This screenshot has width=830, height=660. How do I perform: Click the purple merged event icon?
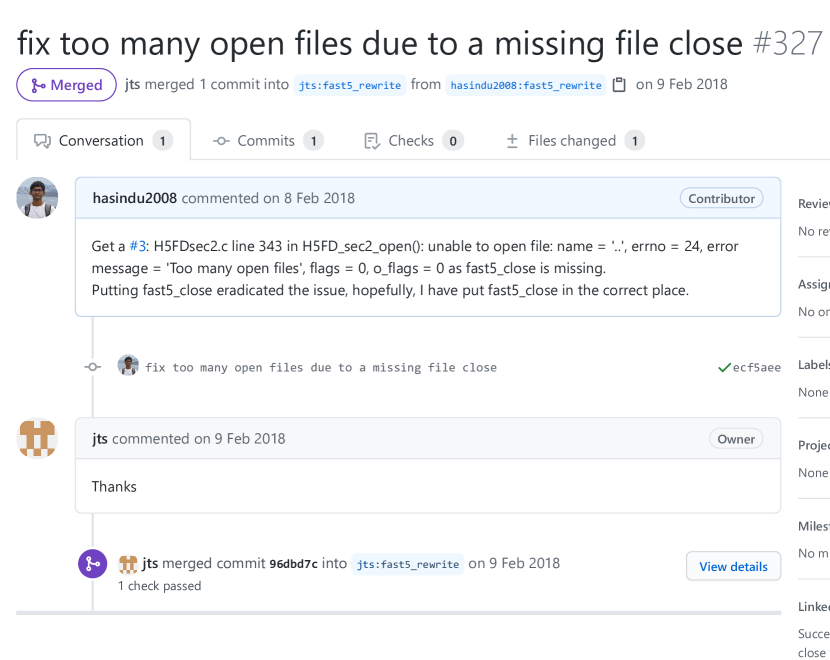point(93,564)
